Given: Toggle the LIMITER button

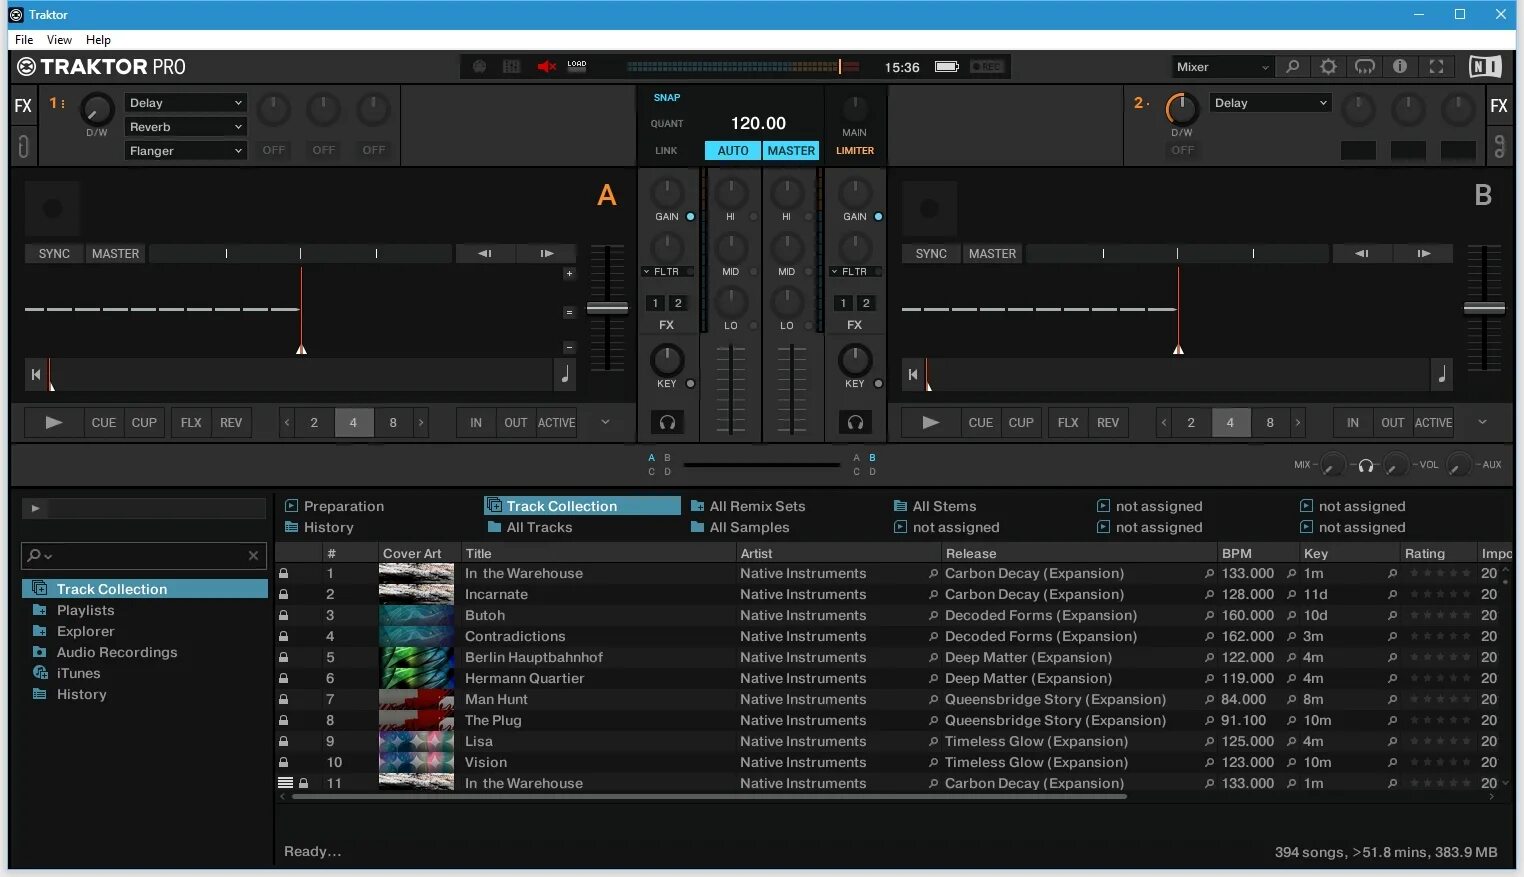Looking at the screenshot, I should point(855,151).
